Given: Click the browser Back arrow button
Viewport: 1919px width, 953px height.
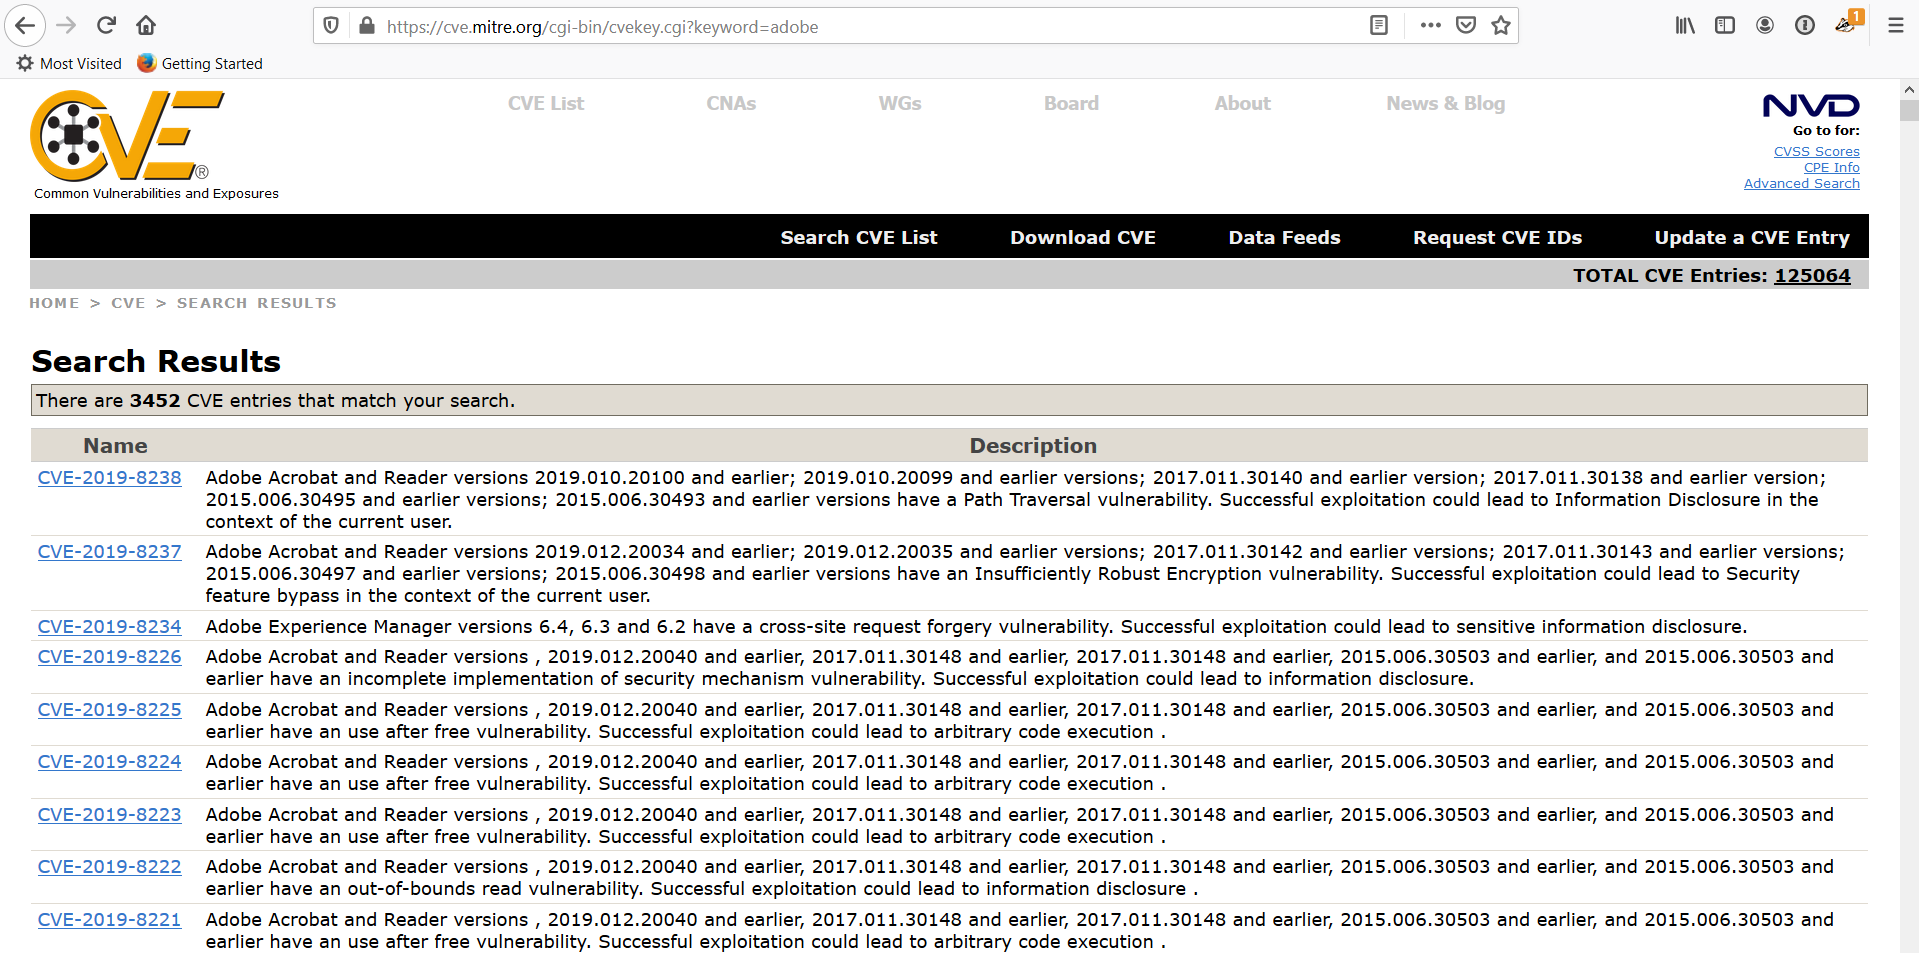Looking at the screenshot, I should 25,26.
